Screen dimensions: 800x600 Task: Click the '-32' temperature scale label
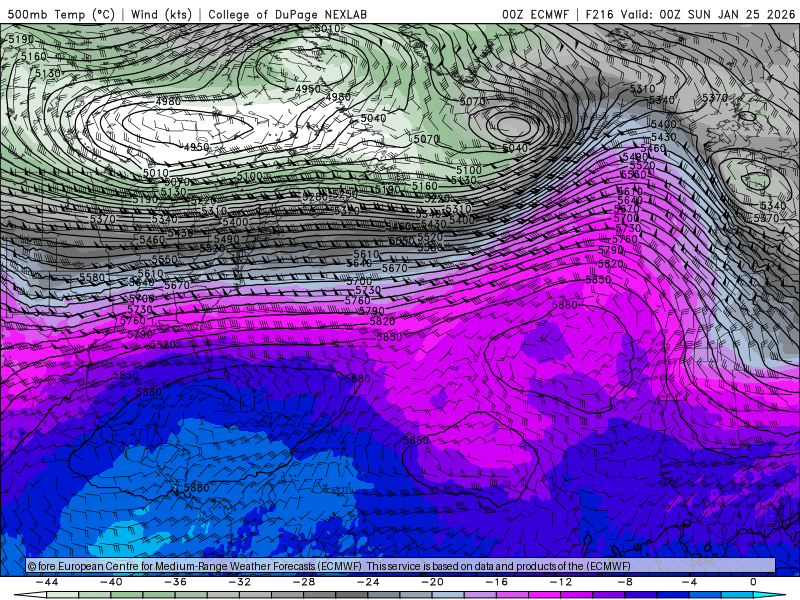point(240,582)
